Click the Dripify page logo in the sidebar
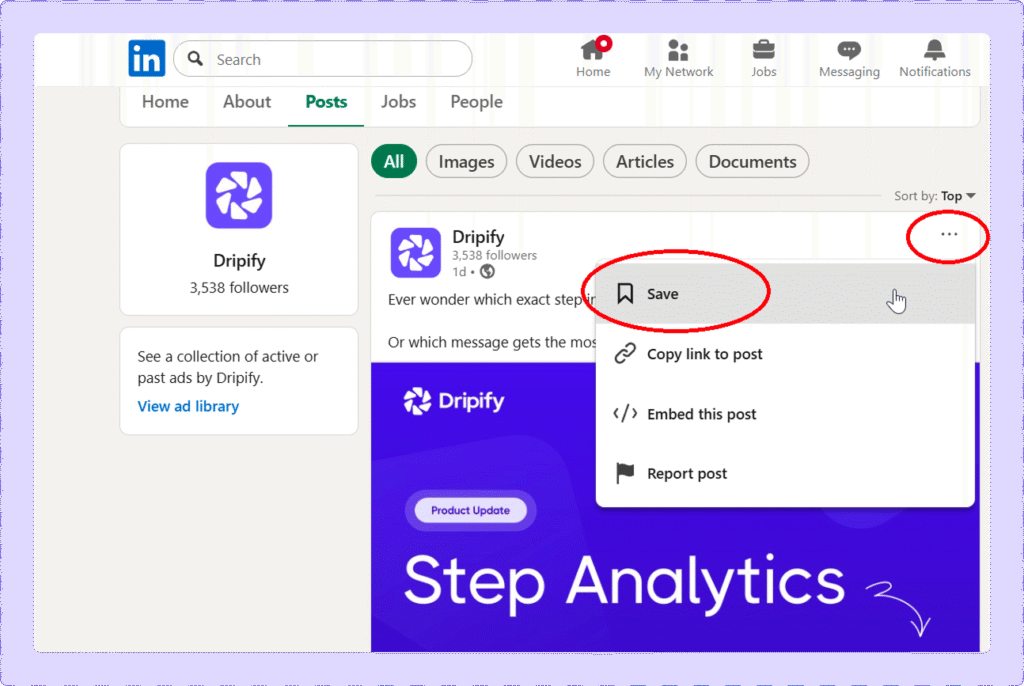The height and width of the screenshot is (686, 1024). [239, 196]
